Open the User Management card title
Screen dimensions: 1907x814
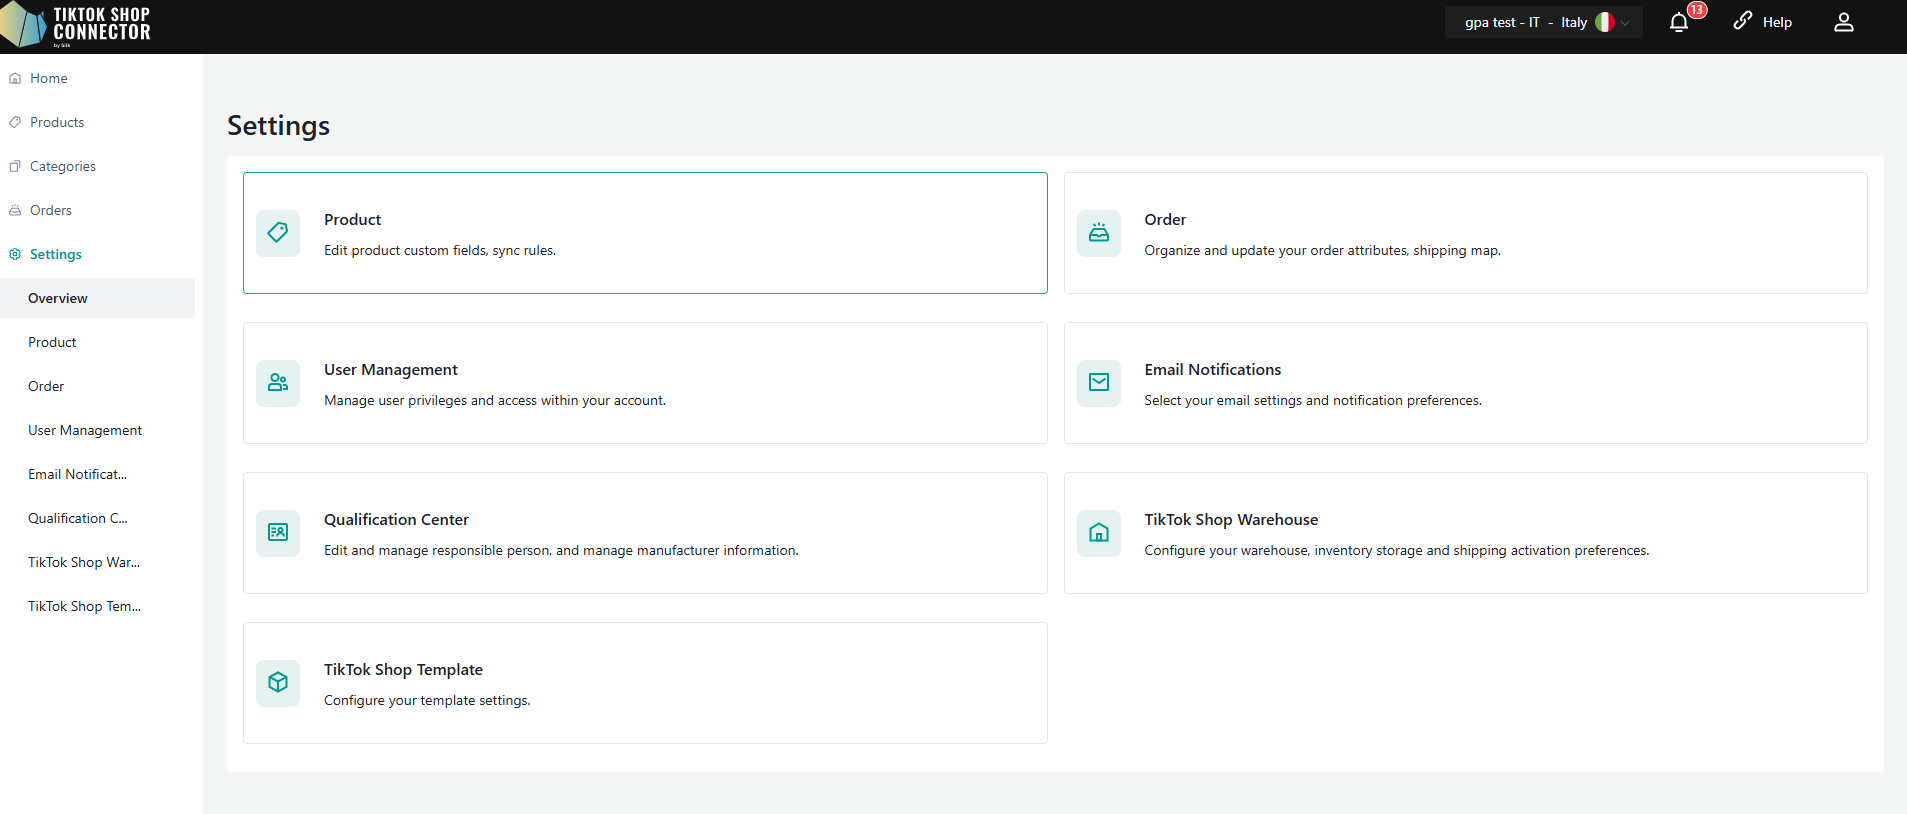click(x=391, y=370)
